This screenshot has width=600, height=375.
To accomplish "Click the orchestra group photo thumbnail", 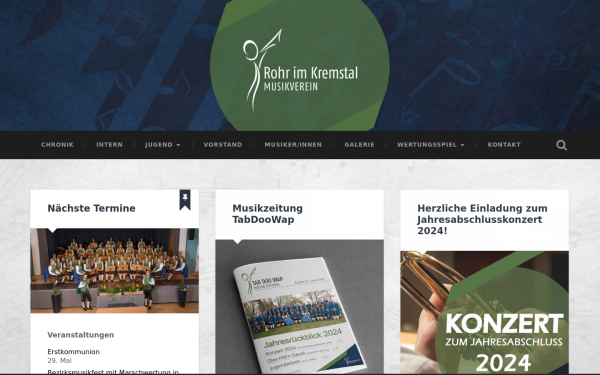I will coord(114,271).
